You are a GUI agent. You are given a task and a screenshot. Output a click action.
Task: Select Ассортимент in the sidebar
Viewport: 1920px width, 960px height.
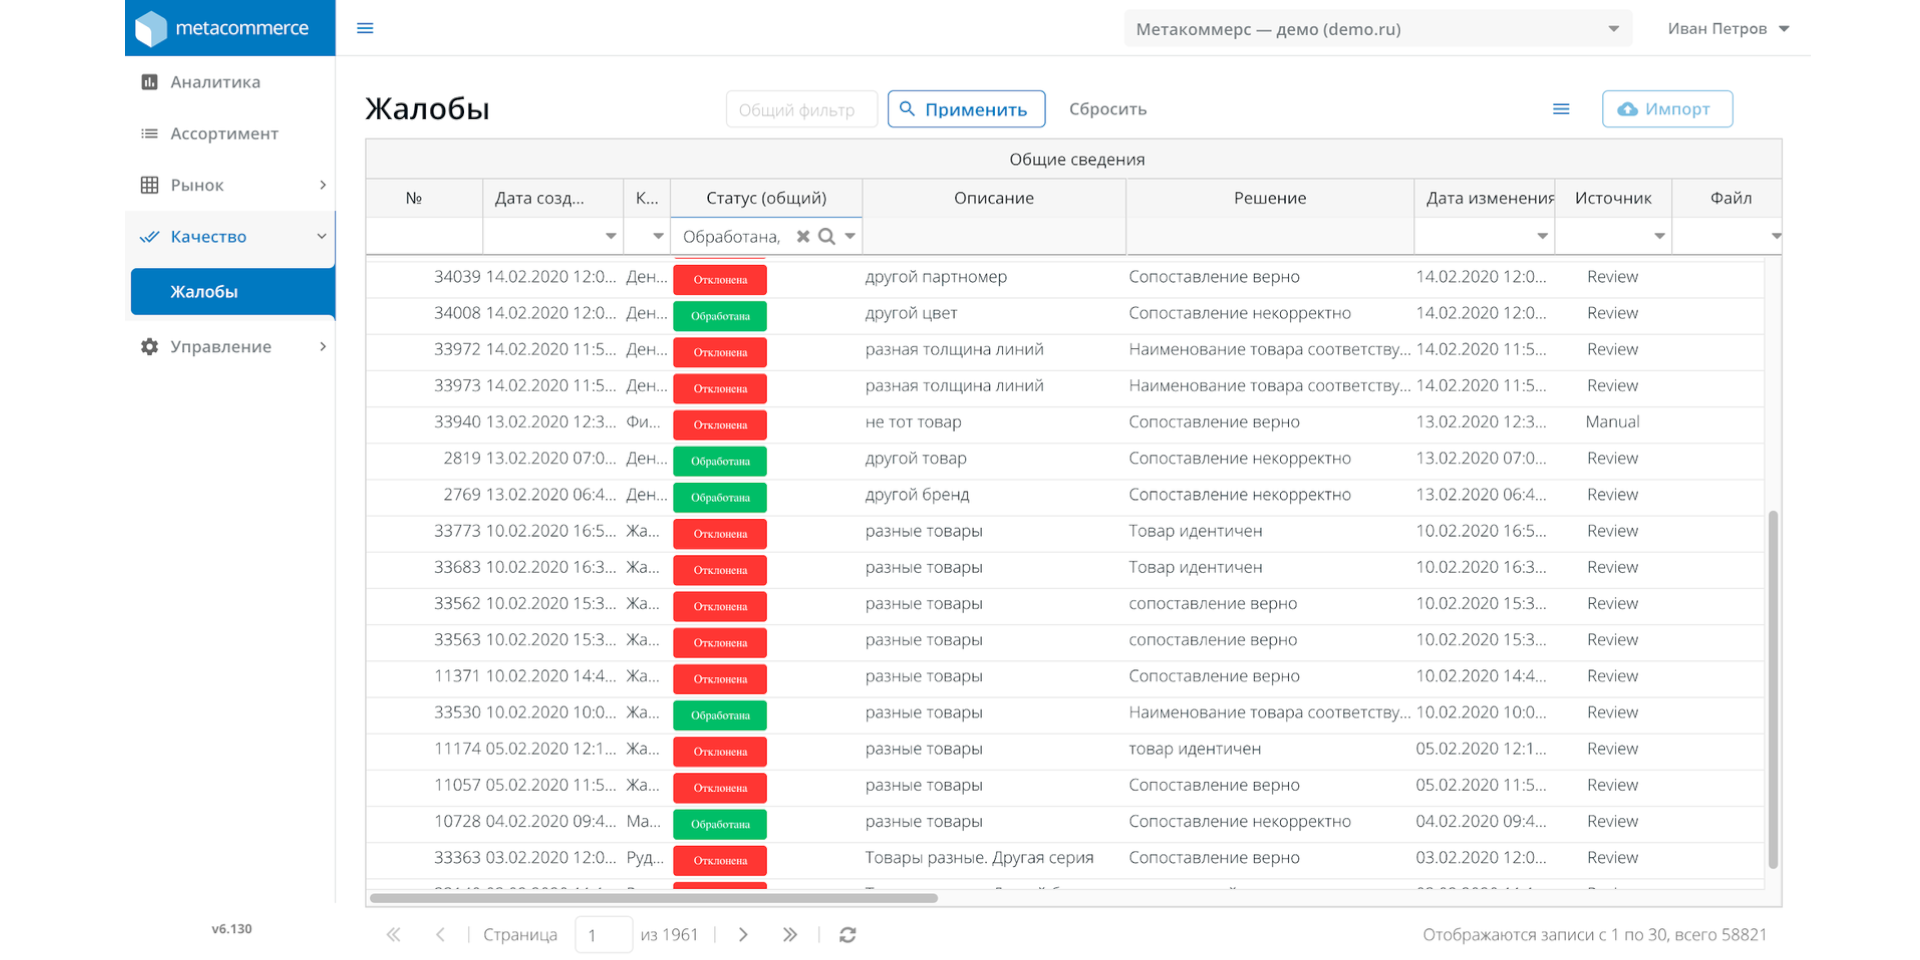224,134
